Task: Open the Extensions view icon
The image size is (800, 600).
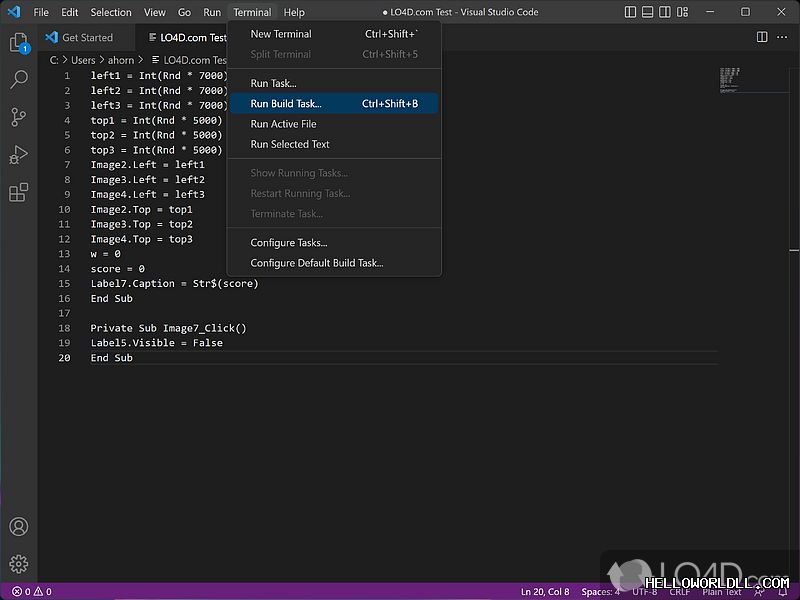Action: [19, 192]
